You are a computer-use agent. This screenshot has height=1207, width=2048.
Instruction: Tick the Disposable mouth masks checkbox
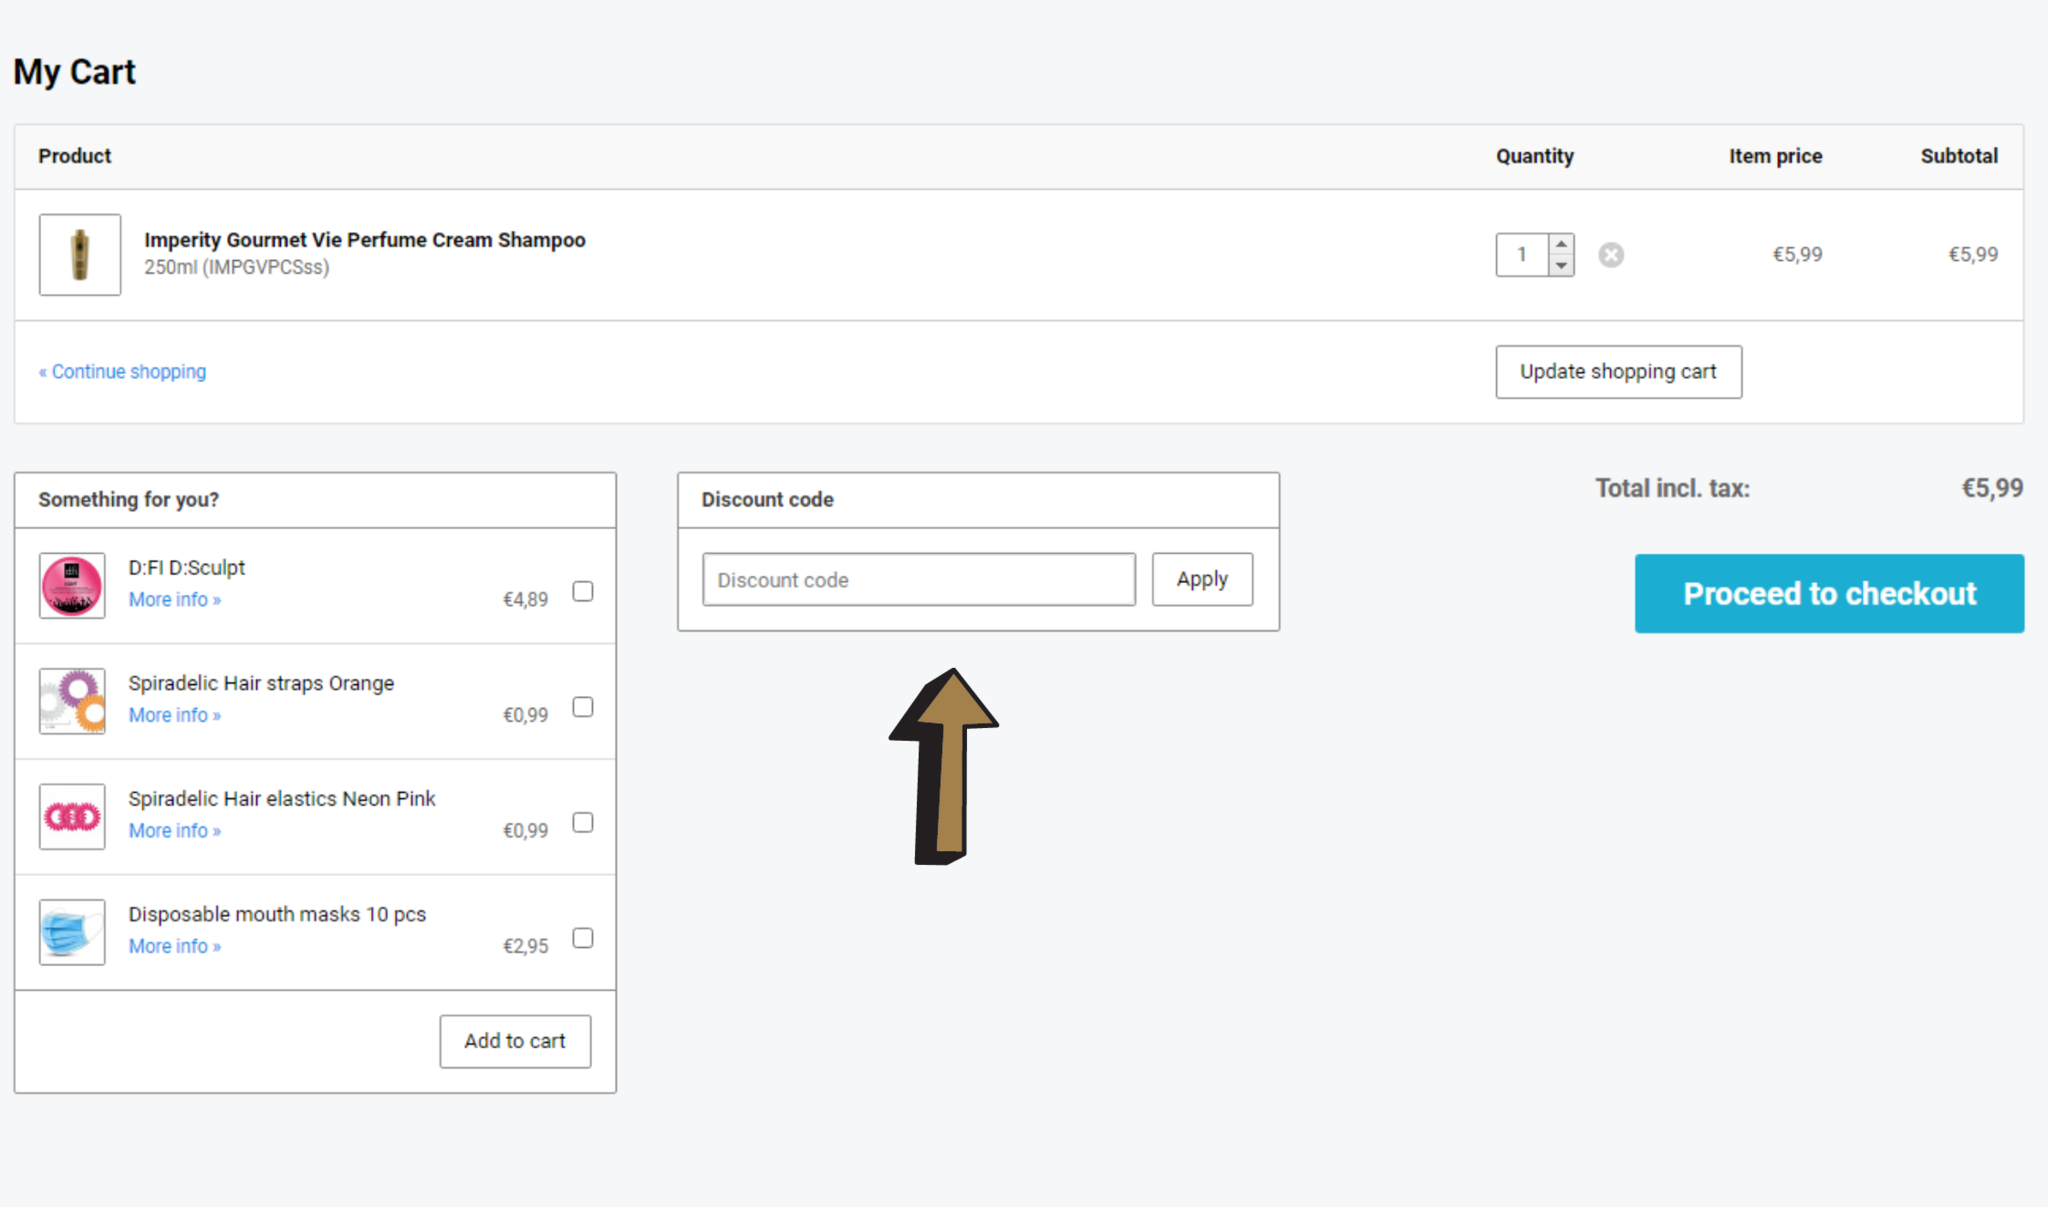(x=583, y=938)
